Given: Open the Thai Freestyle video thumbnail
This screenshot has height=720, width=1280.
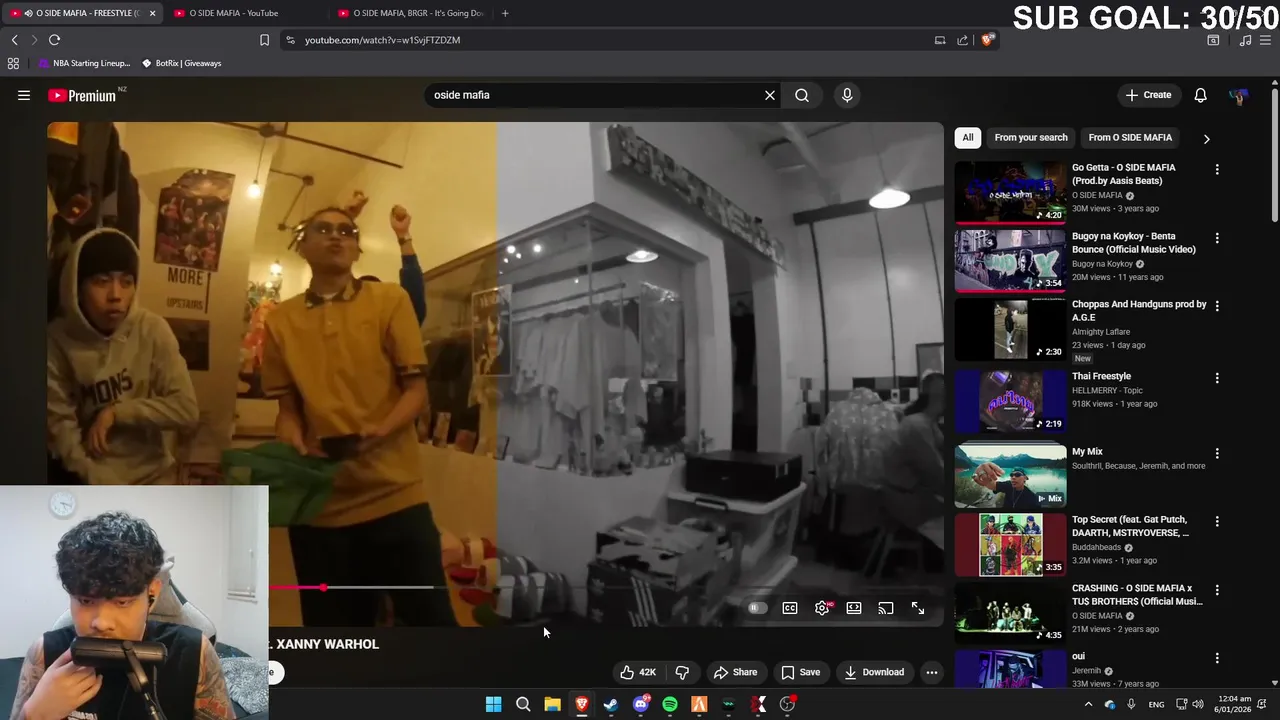Looking at the screenshot, I should tap(1010, 401).
